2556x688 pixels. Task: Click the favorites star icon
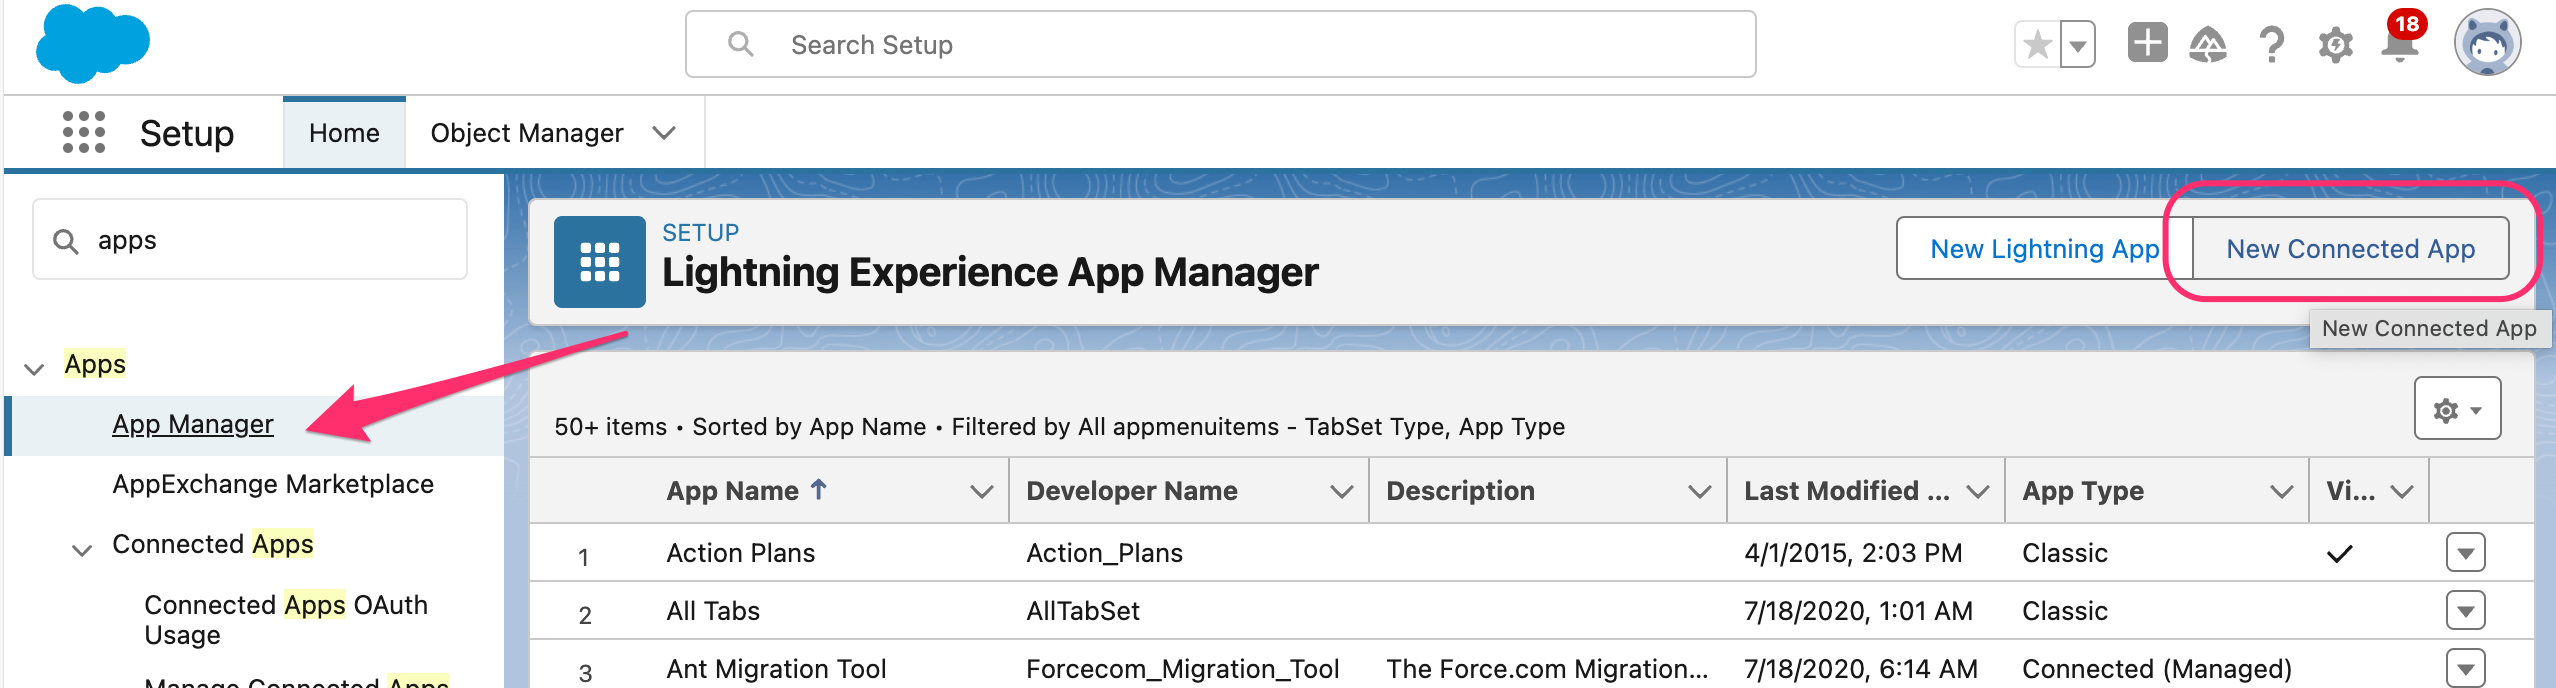point(2037,45)
